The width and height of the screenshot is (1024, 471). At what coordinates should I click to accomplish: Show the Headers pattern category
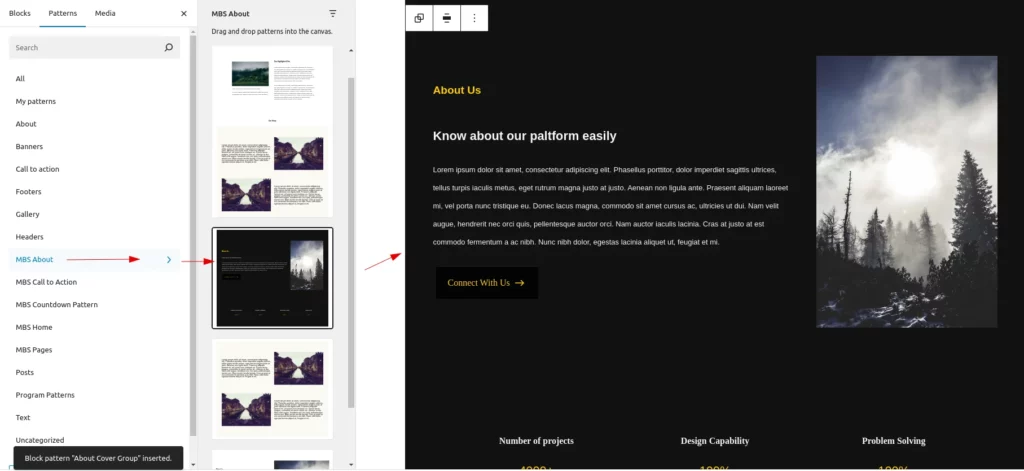pos(29,237)
